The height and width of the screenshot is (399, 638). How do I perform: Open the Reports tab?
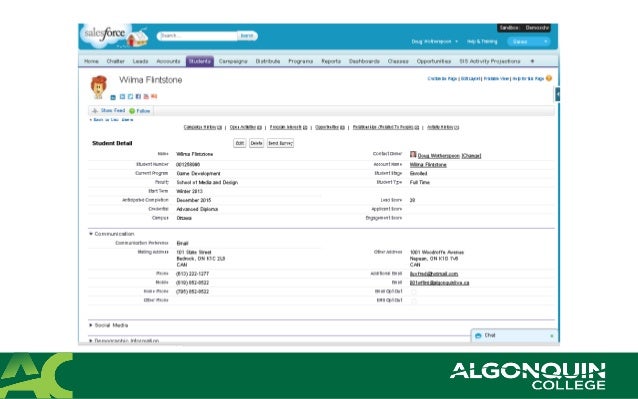pyautogui.click(x=331, y=61)
